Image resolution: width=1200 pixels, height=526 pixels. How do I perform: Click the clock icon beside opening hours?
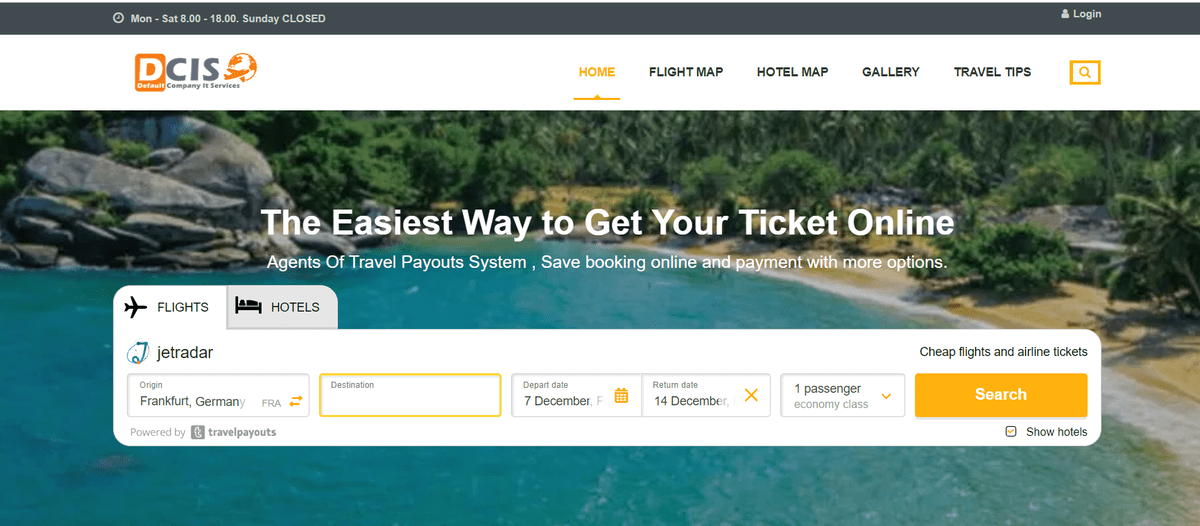(x=118, y=18)
